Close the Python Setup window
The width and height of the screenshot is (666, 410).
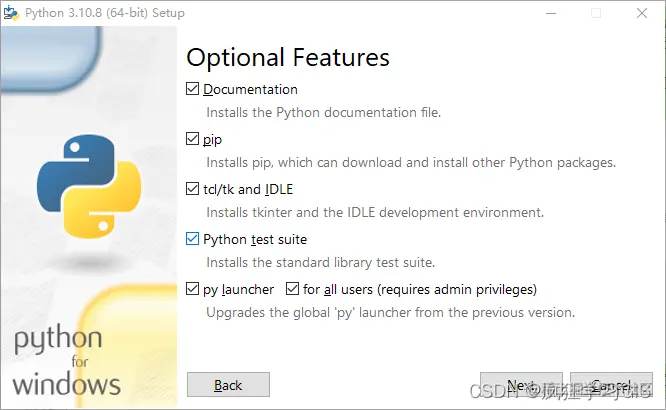coord(642,13)
